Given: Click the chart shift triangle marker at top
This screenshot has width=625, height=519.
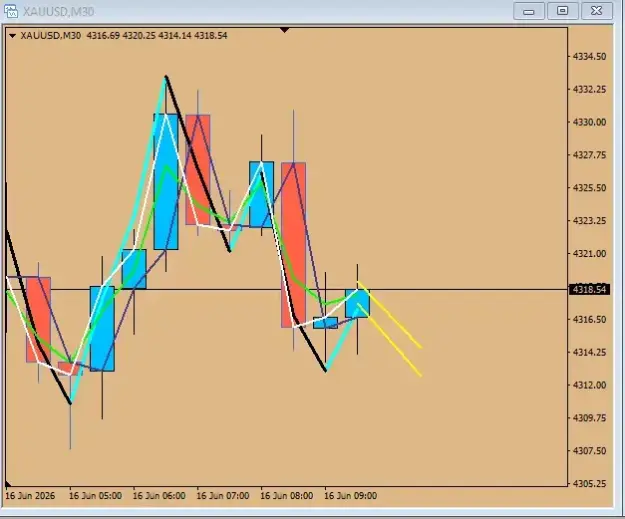Looking at the screenshot, I should 285,30.
